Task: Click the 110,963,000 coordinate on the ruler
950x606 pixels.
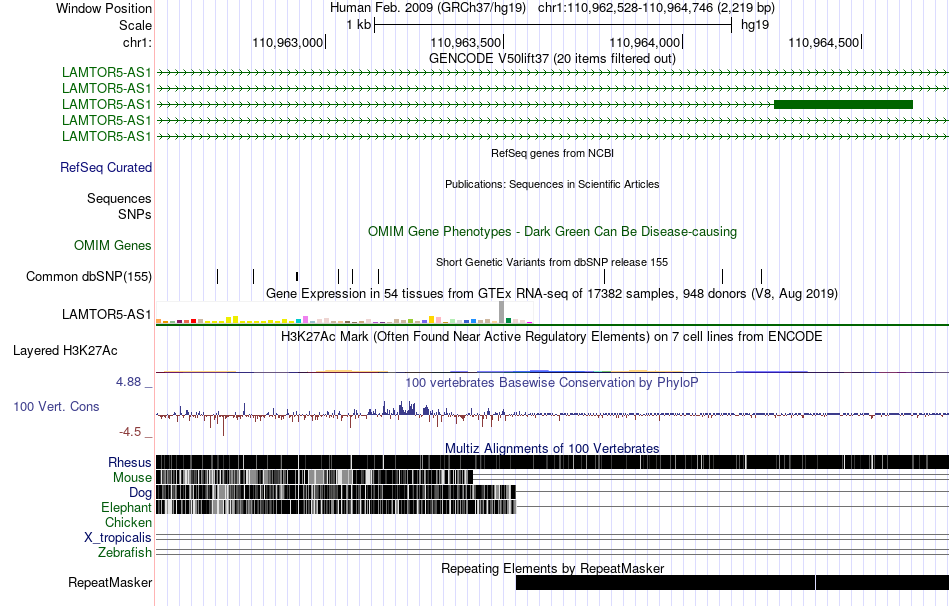Action: click(287, 42)
